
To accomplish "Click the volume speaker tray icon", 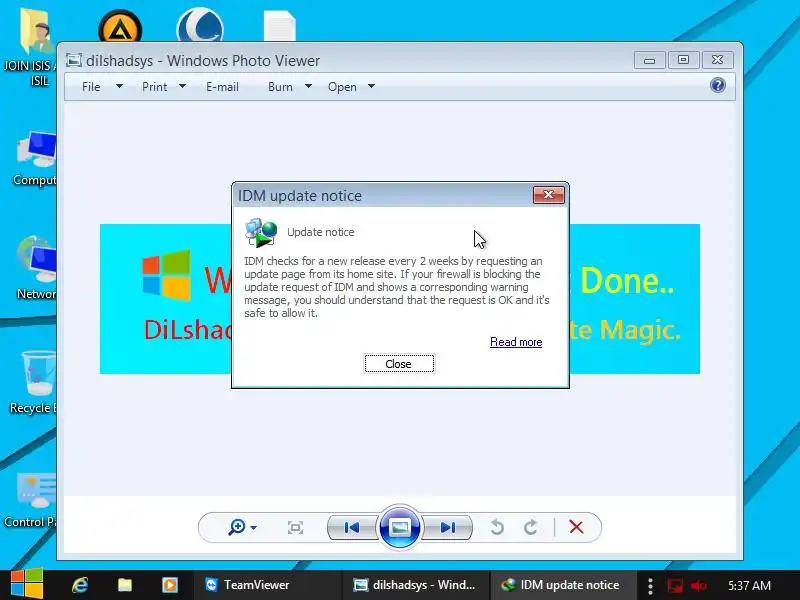I will 699,586.
